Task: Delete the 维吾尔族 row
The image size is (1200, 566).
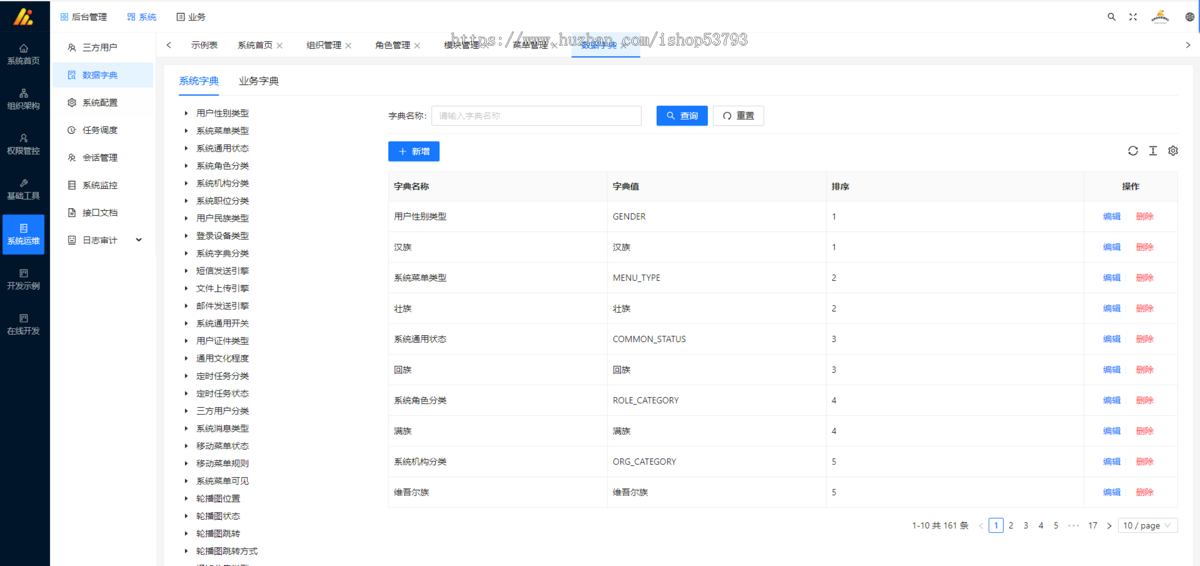Action: (x=1145, y=492)
